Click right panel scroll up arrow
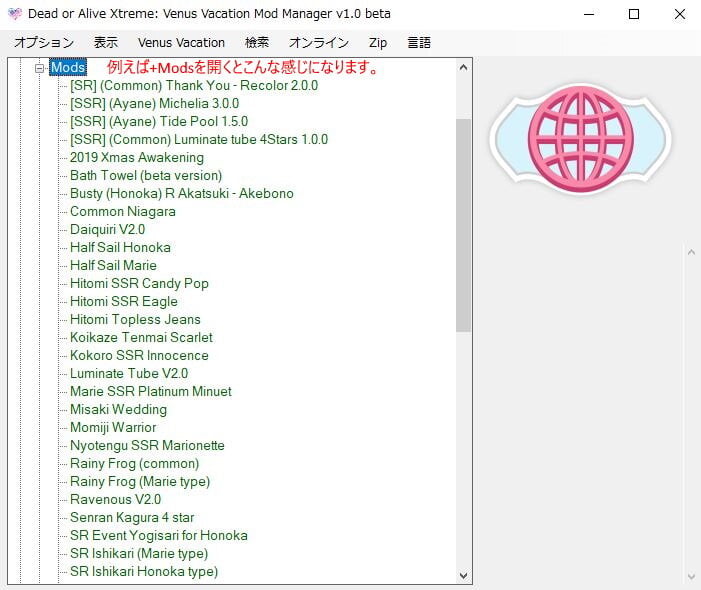 (x=691, y=253)
